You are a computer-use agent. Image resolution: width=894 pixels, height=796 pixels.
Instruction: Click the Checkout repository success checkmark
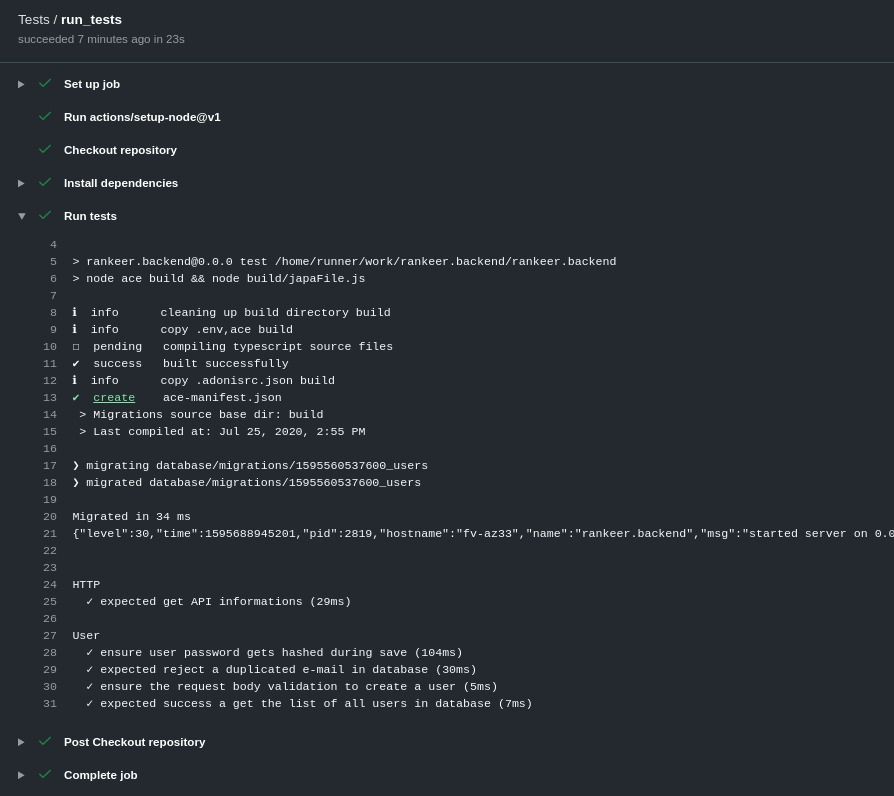45,149
